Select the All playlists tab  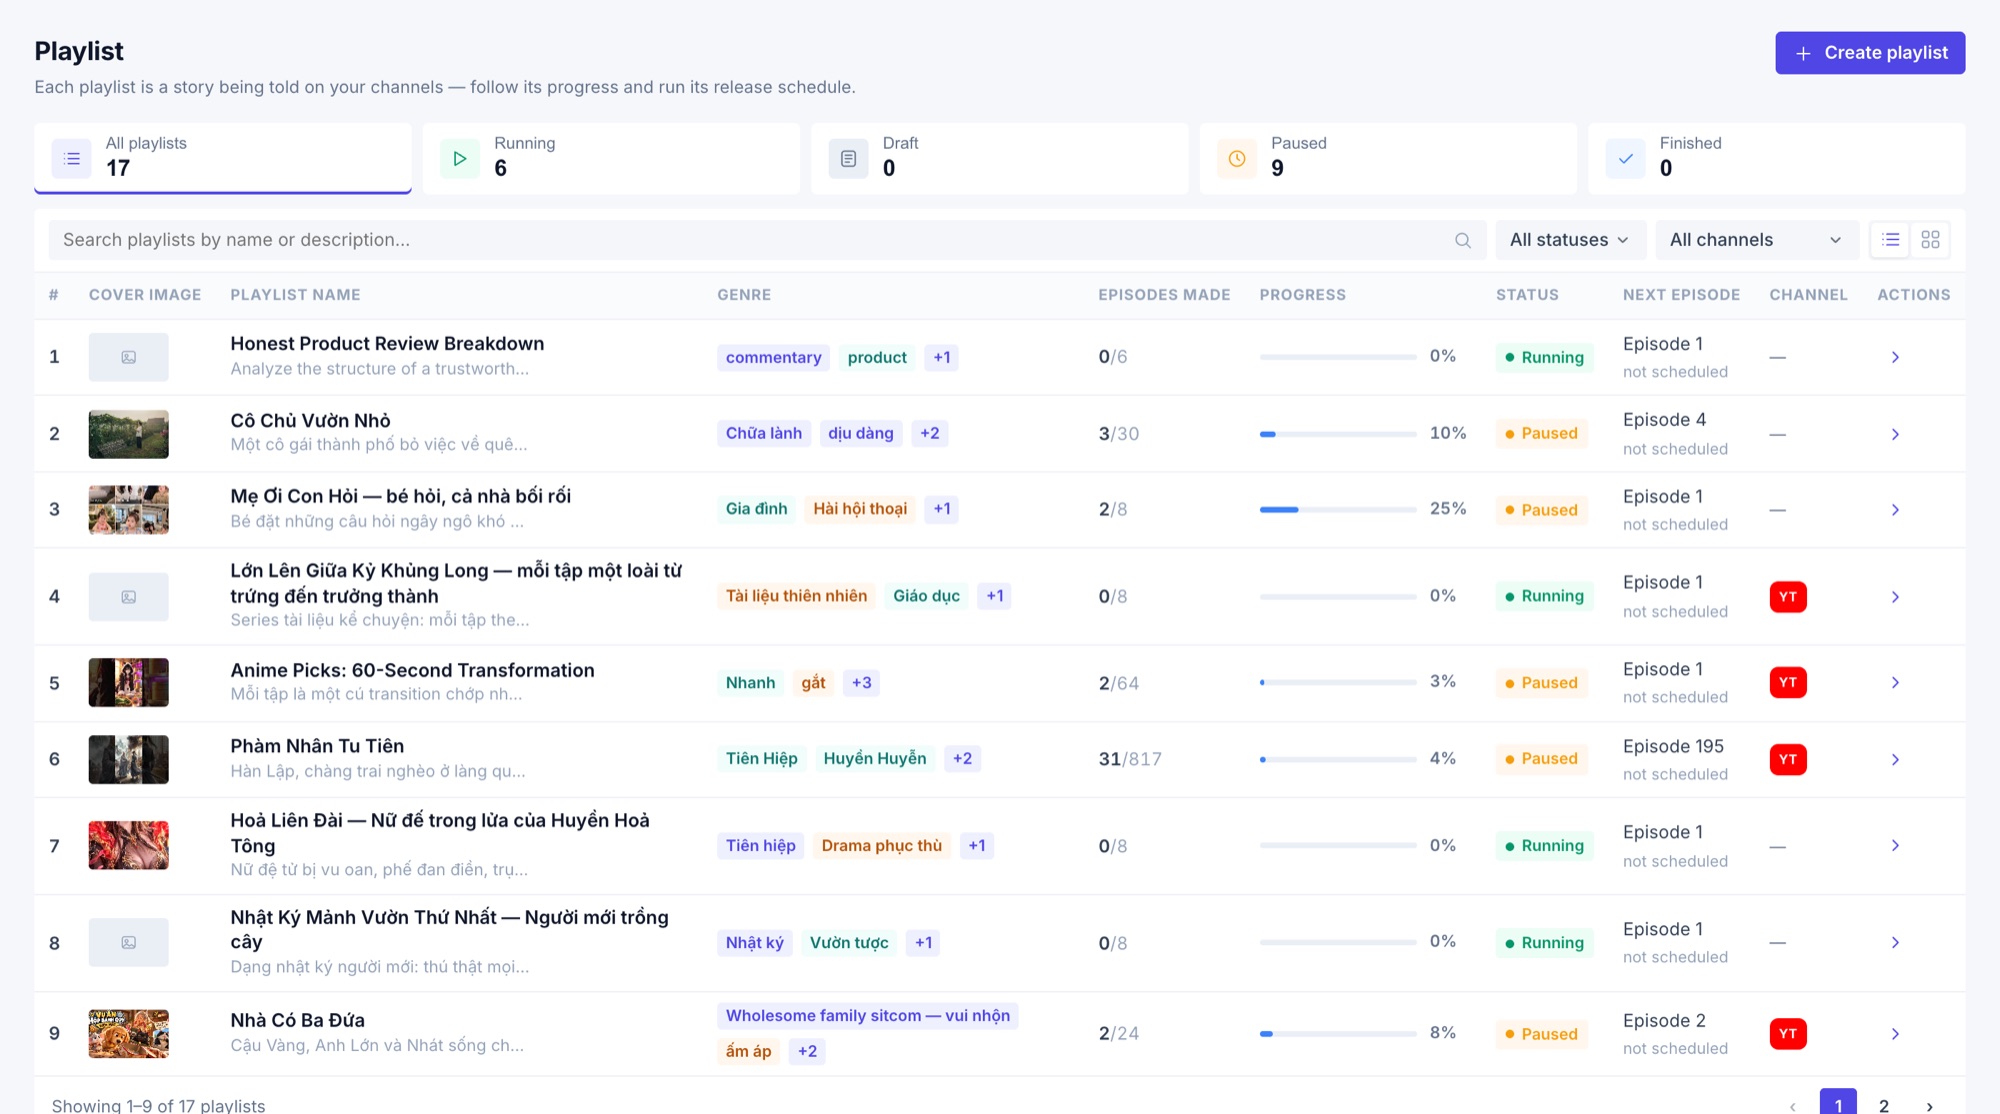(223, 158)
